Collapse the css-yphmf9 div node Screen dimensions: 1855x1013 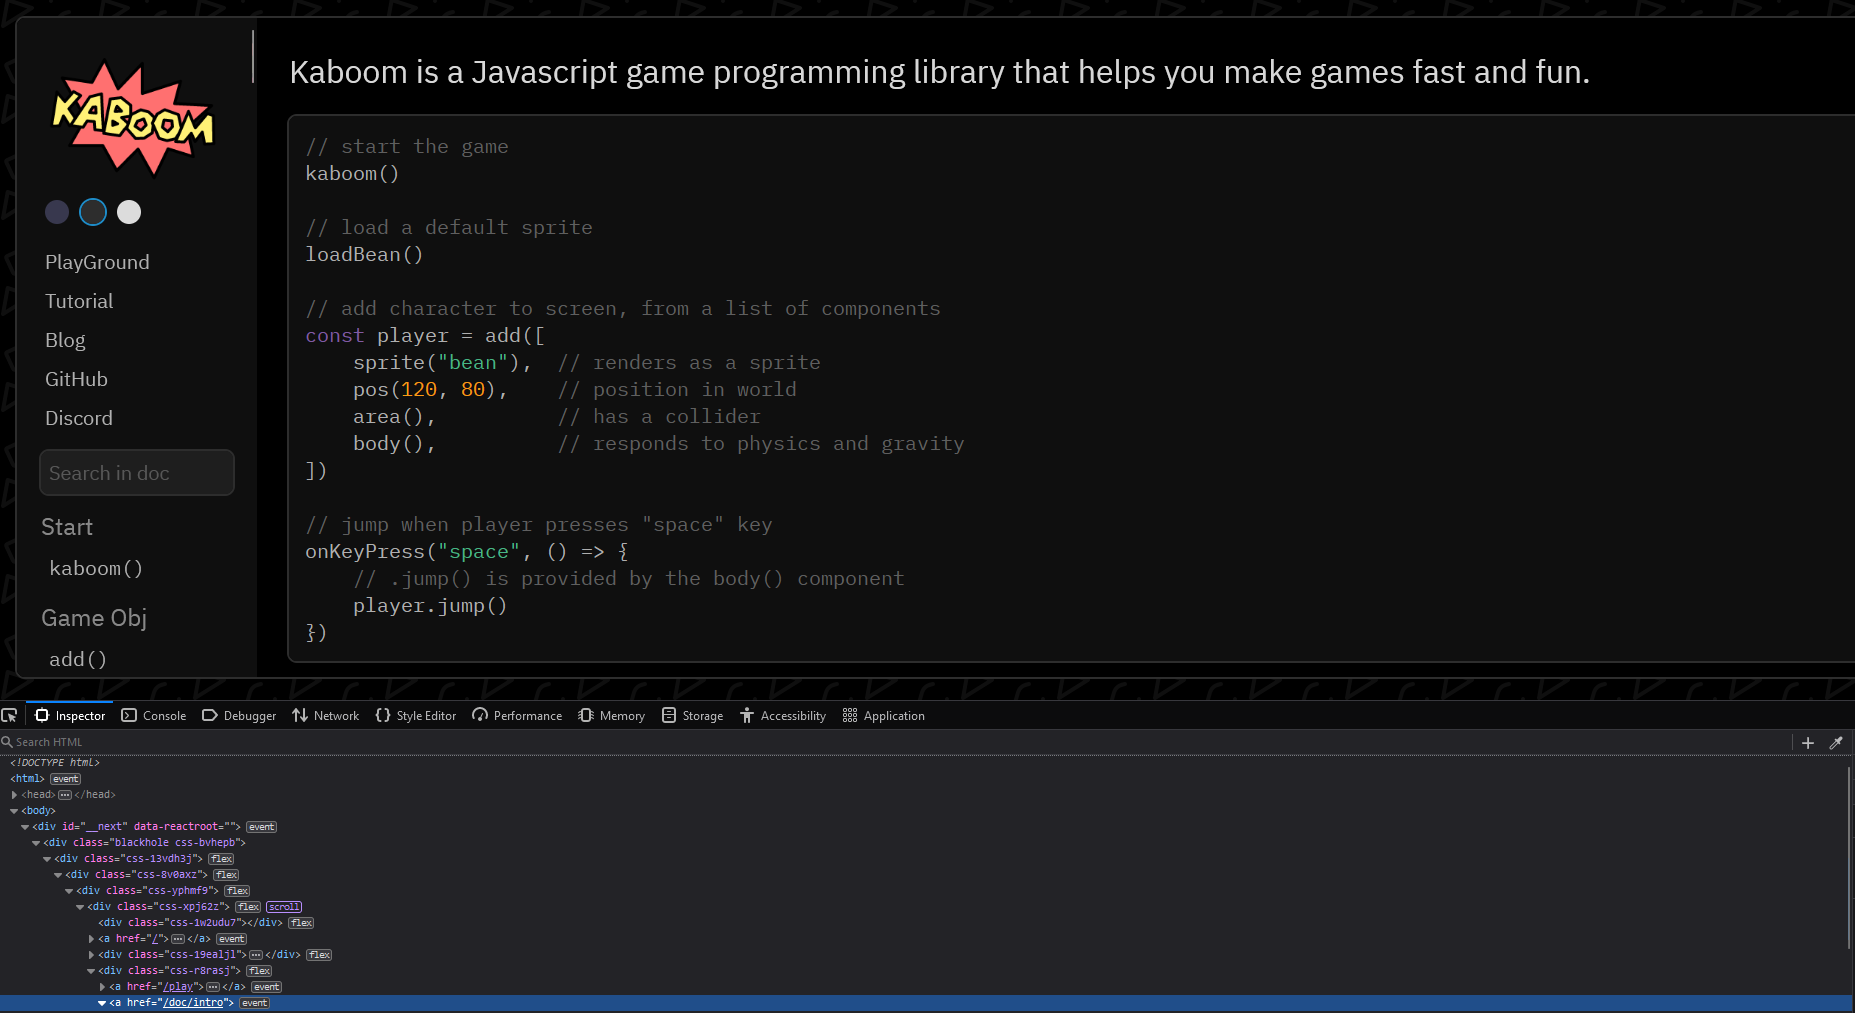(69, 891)
